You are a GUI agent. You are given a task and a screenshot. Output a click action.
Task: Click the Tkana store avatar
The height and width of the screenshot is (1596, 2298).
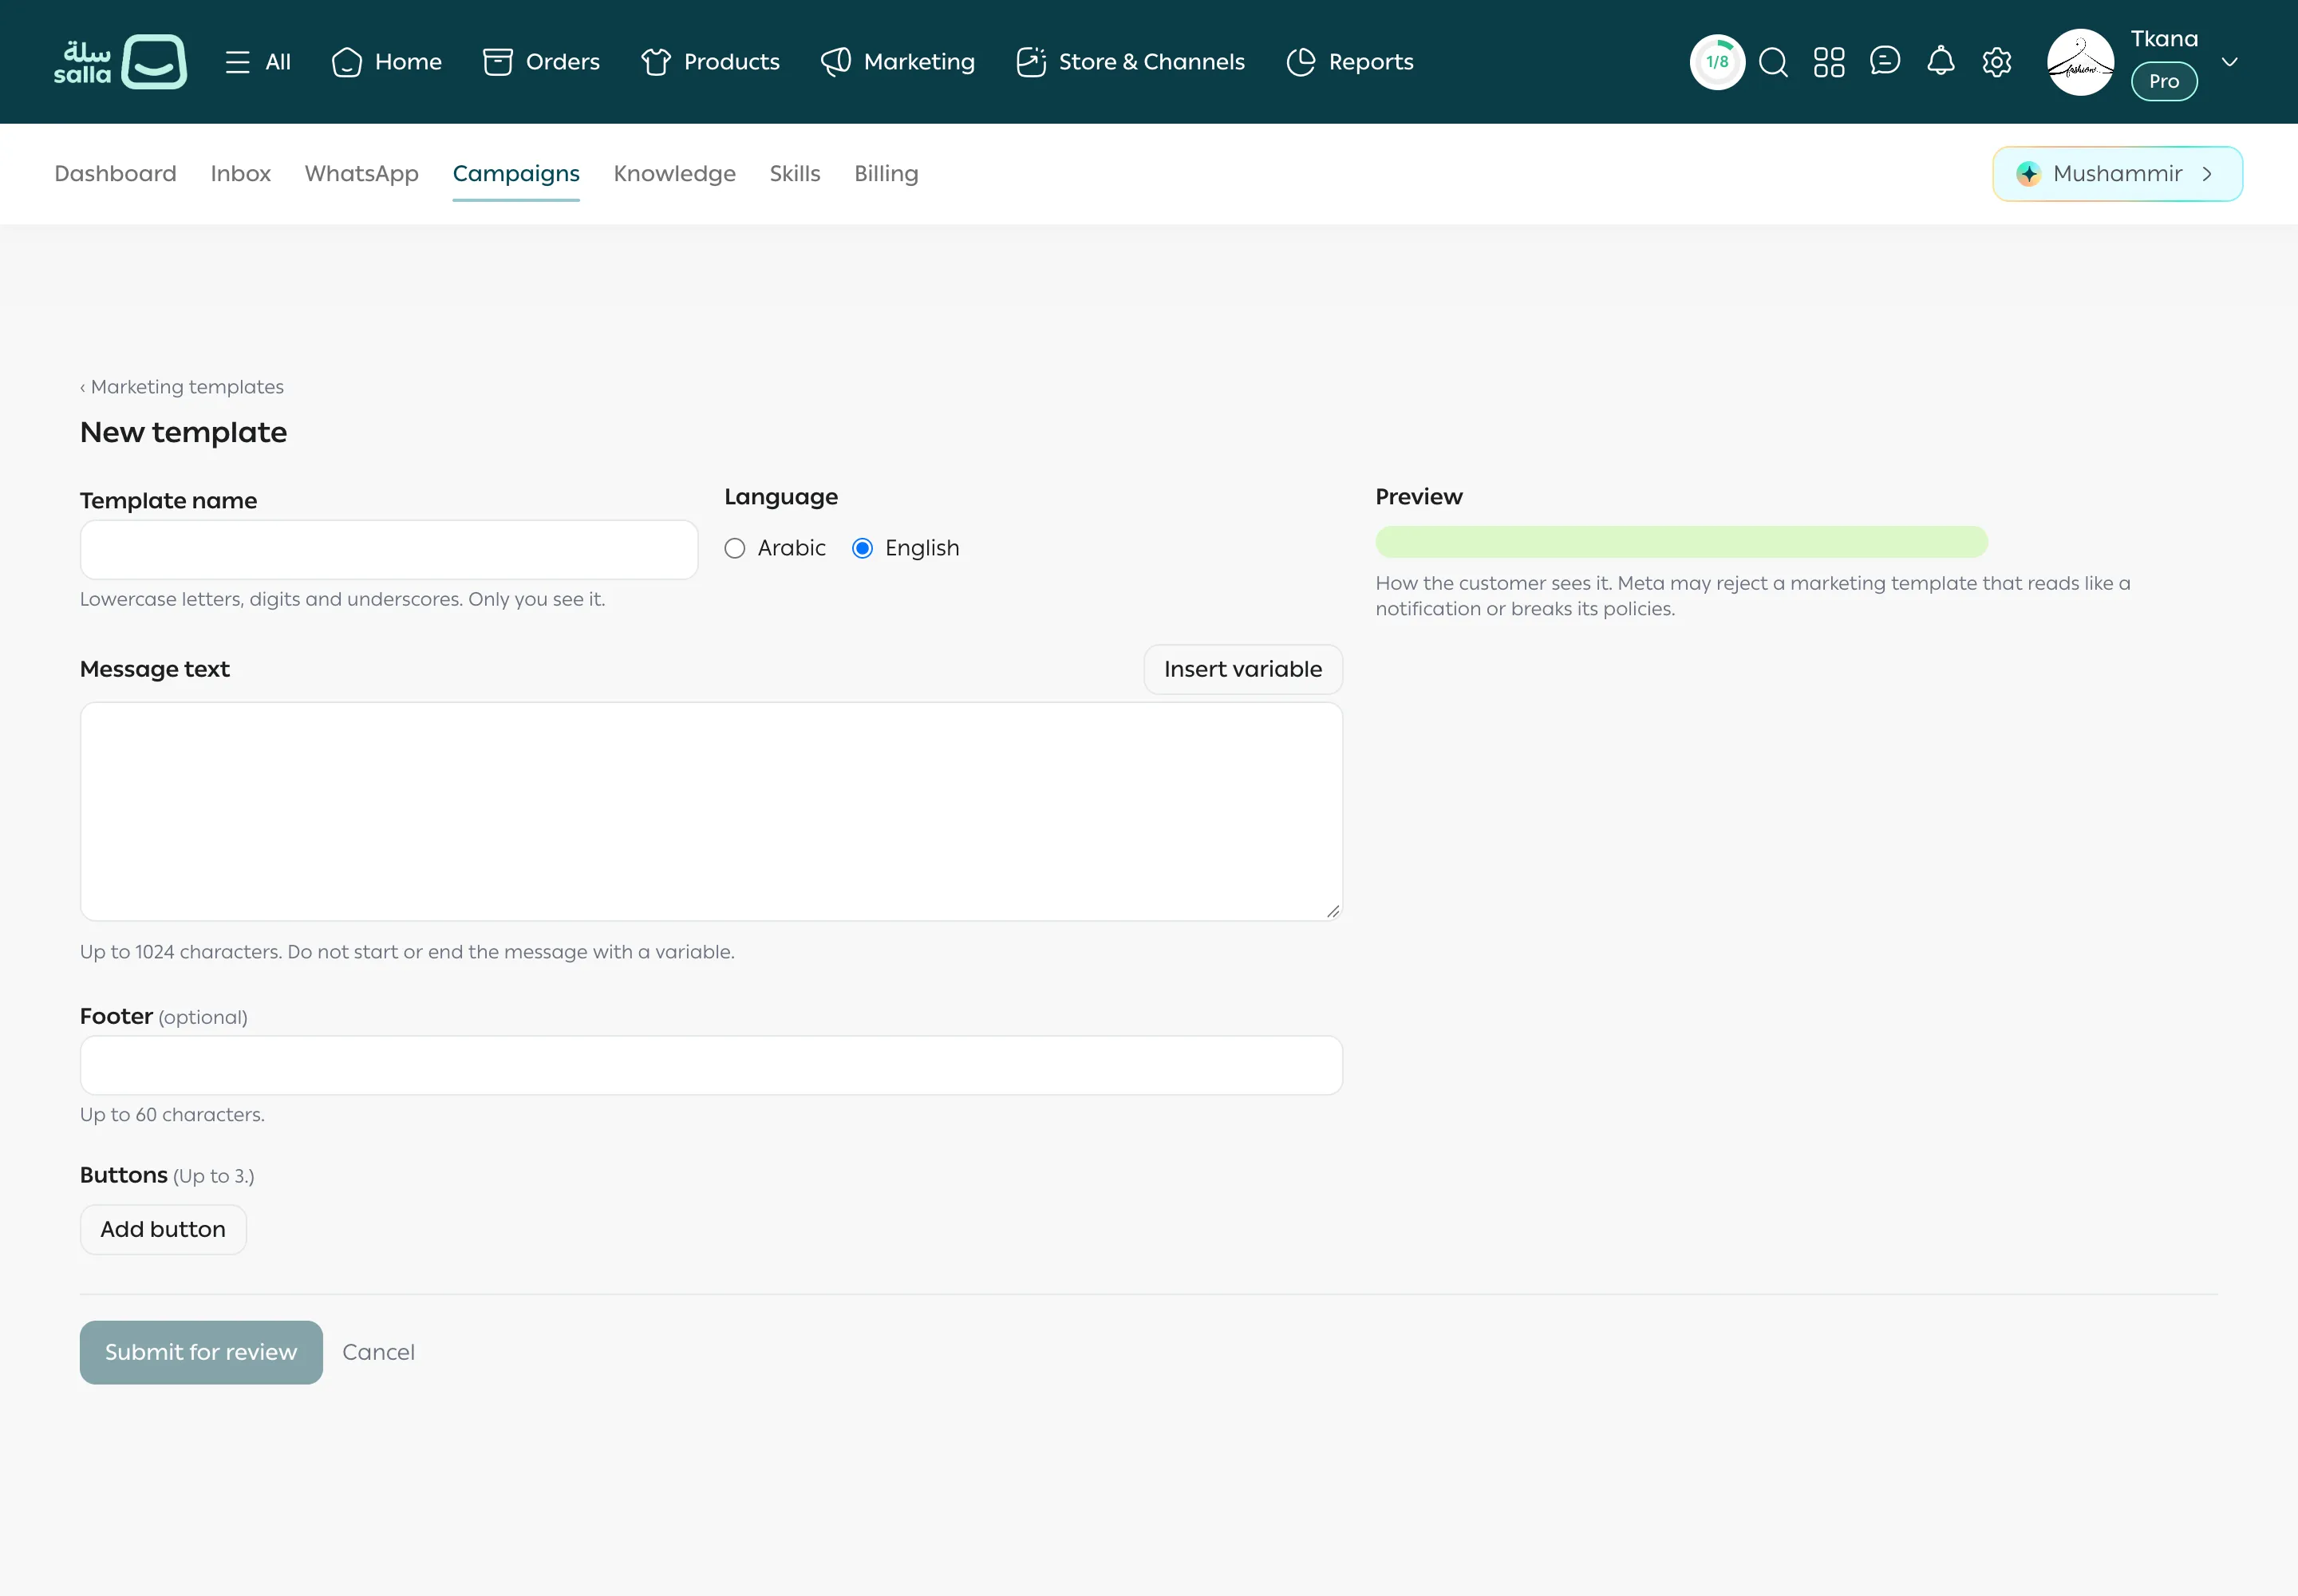2081,62
